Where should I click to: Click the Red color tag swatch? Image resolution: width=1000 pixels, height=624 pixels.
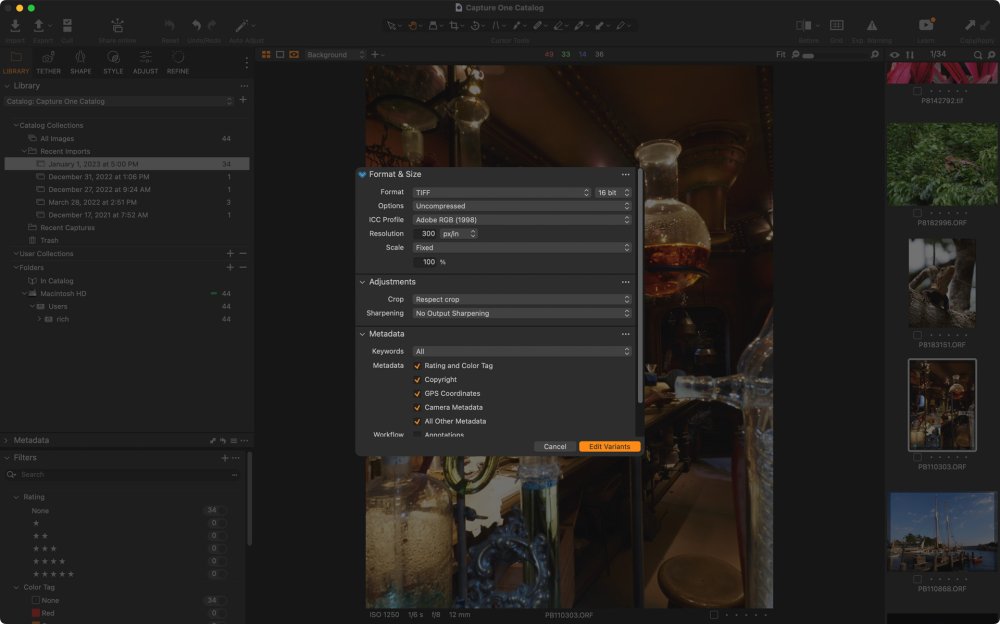(36, 613)
